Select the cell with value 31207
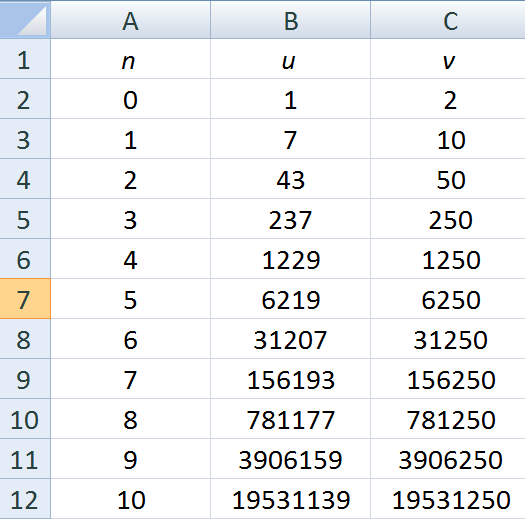 click(291, 339)
